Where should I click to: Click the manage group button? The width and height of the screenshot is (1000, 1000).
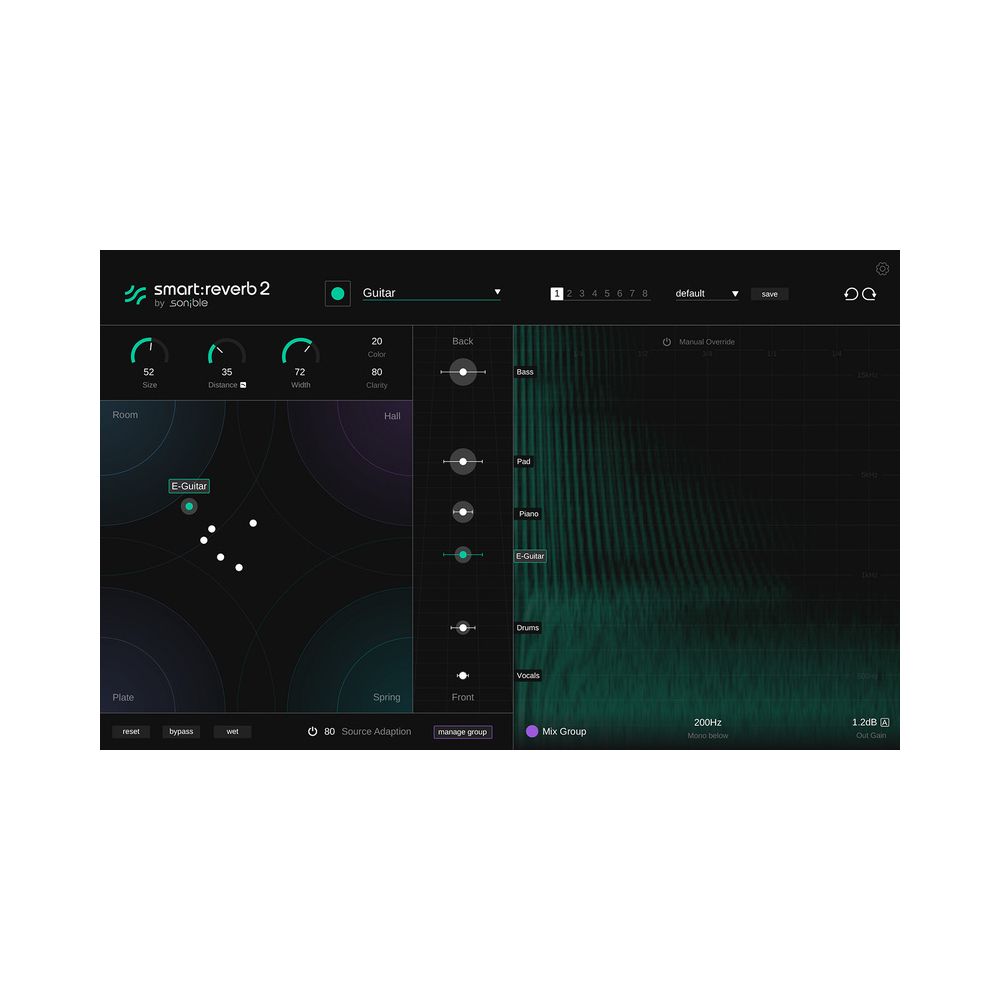463,732
